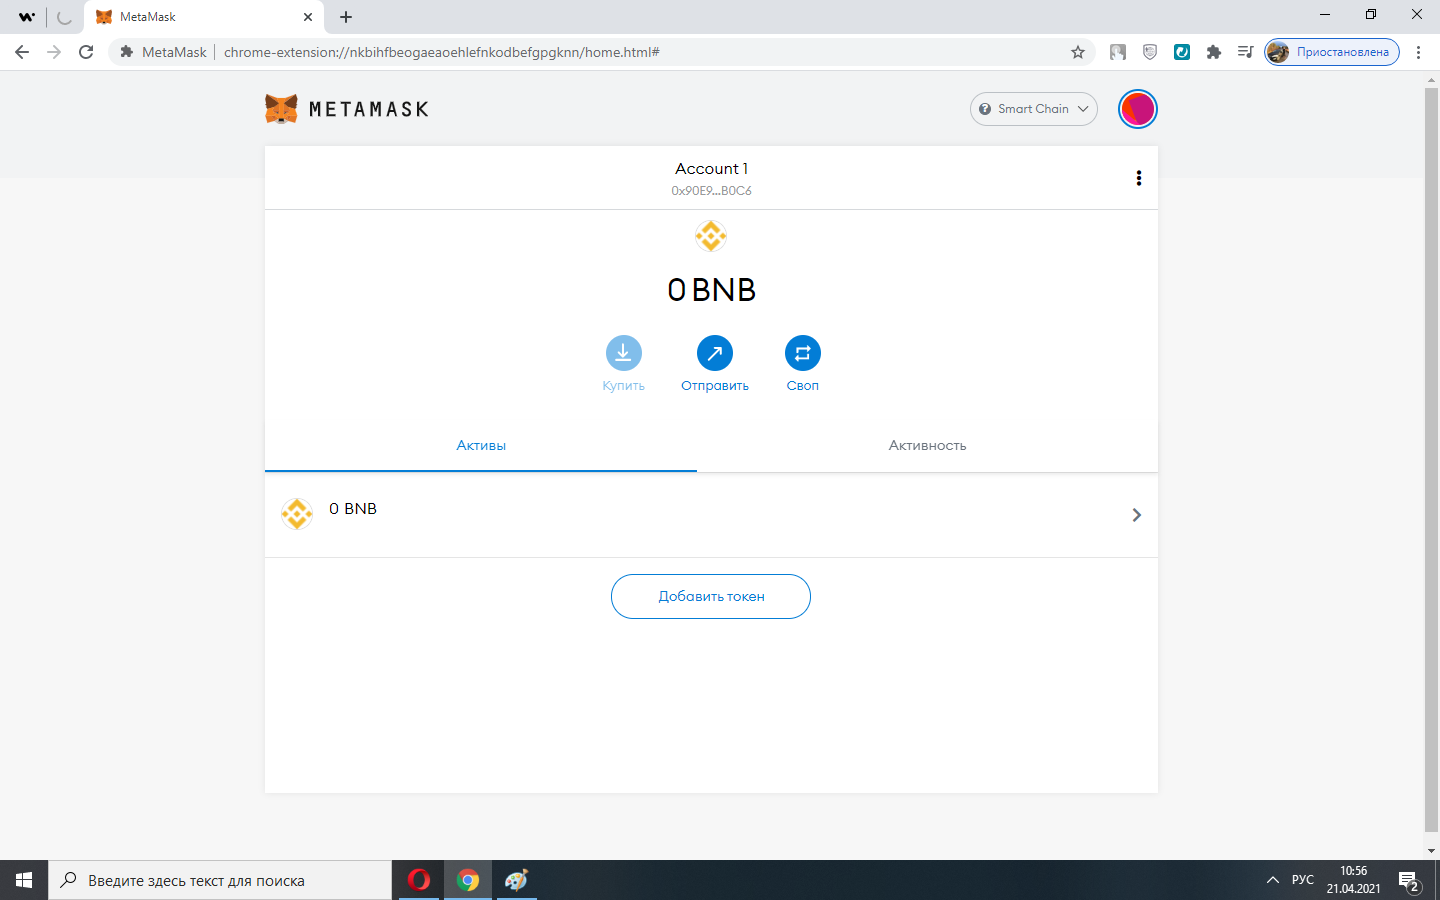
Task: Reload the page with refresh icon
Action: click(x=86, y=52)
